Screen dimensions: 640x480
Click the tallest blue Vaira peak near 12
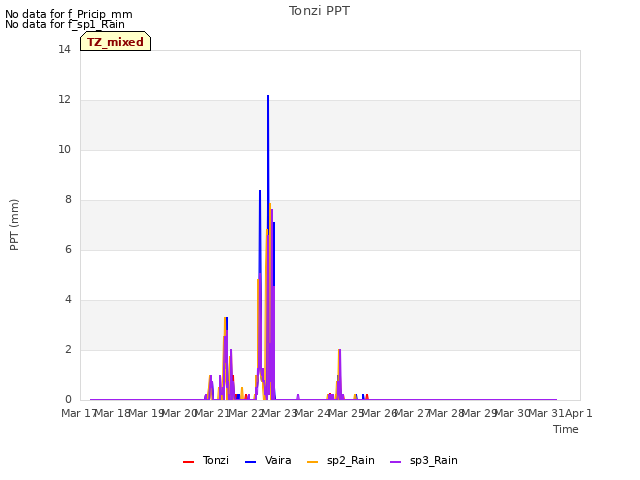tap(268, 97)
